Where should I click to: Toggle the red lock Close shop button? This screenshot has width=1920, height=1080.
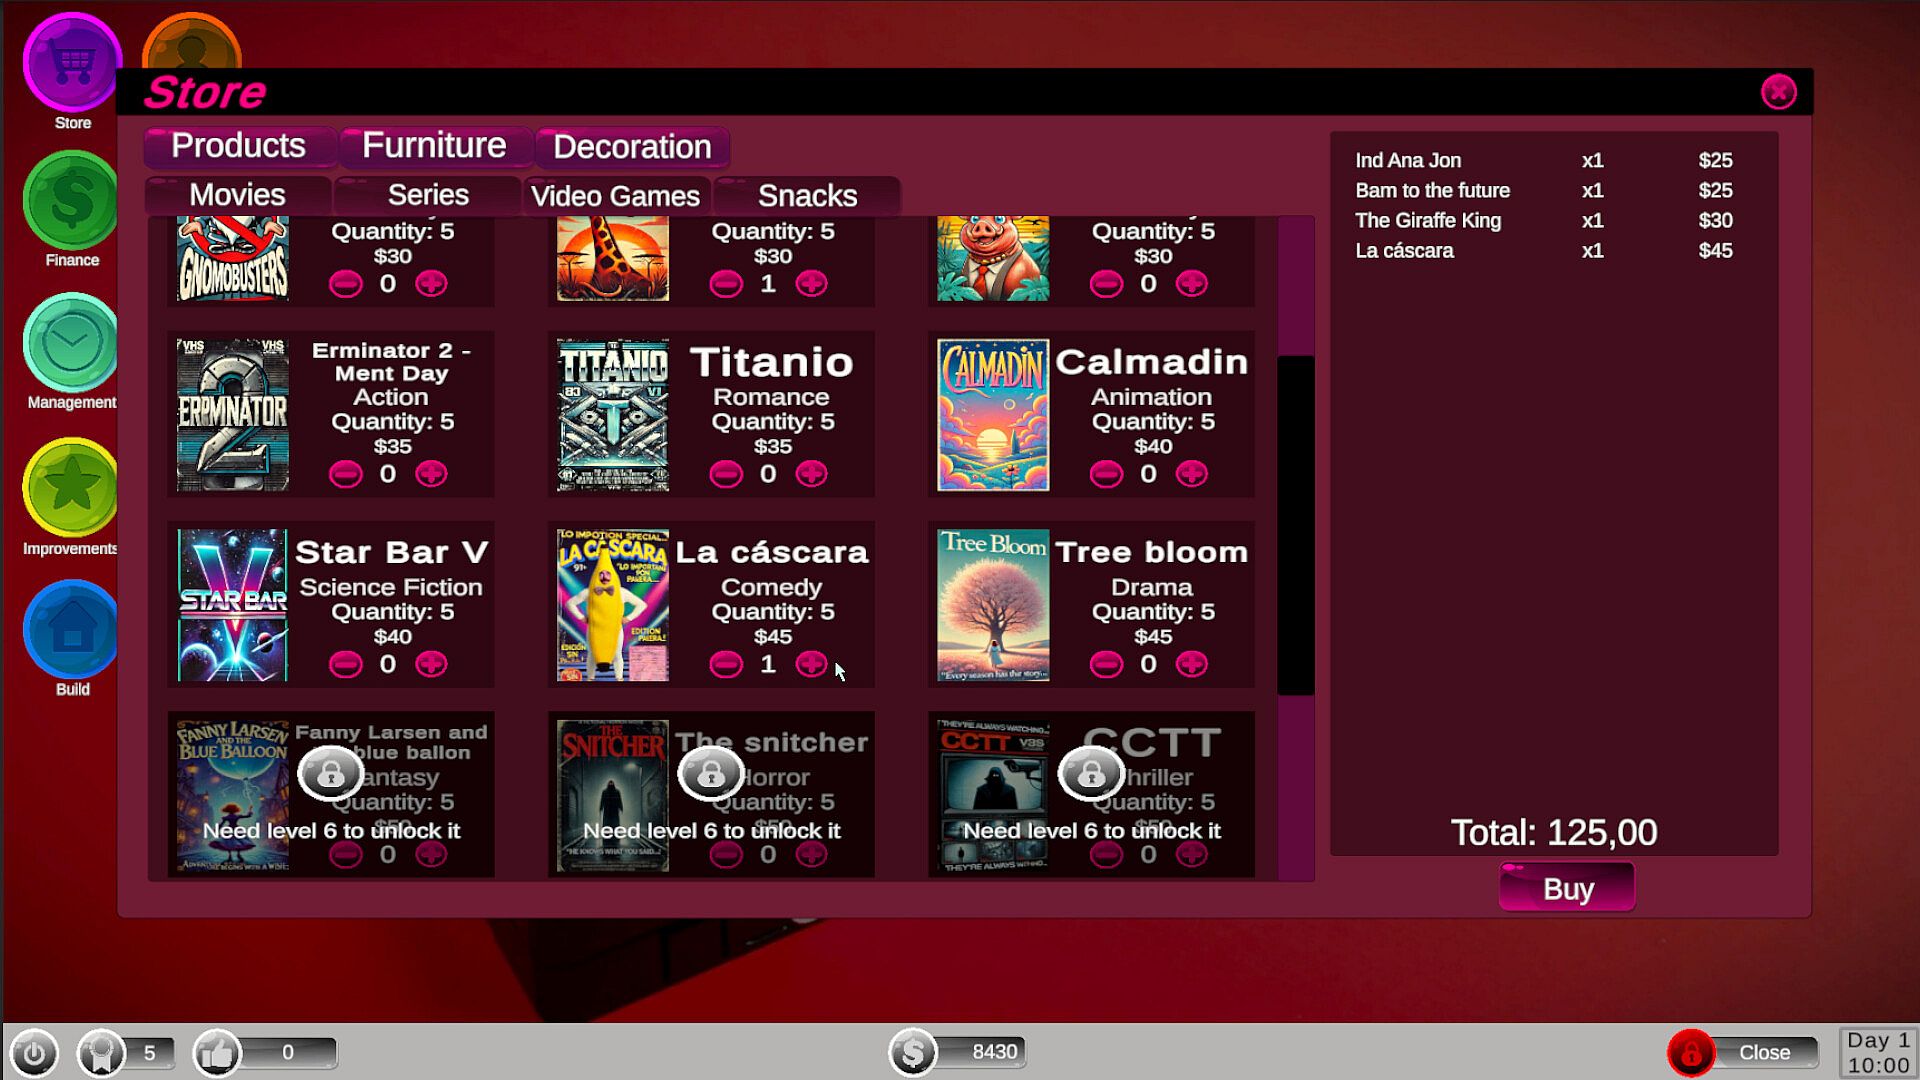pyautogui.click(x=1691, y=1053)
